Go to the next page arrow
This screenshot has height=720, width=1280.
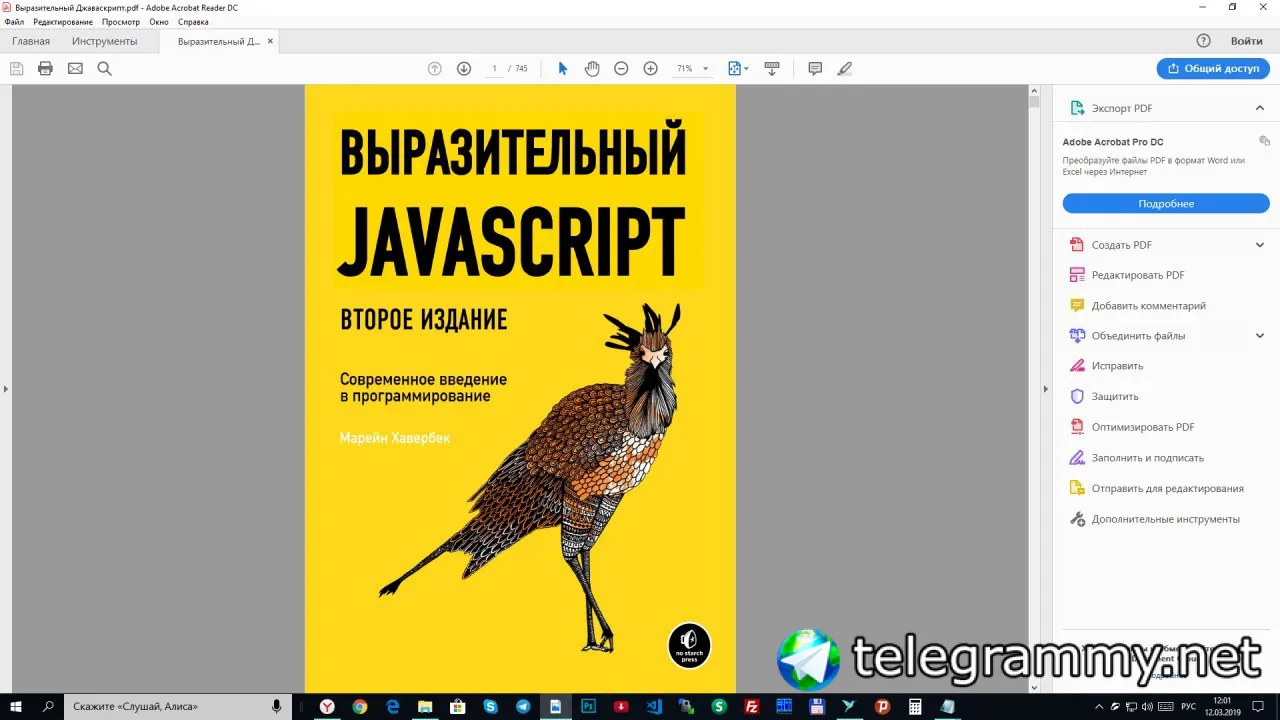[x=464, y=68]
